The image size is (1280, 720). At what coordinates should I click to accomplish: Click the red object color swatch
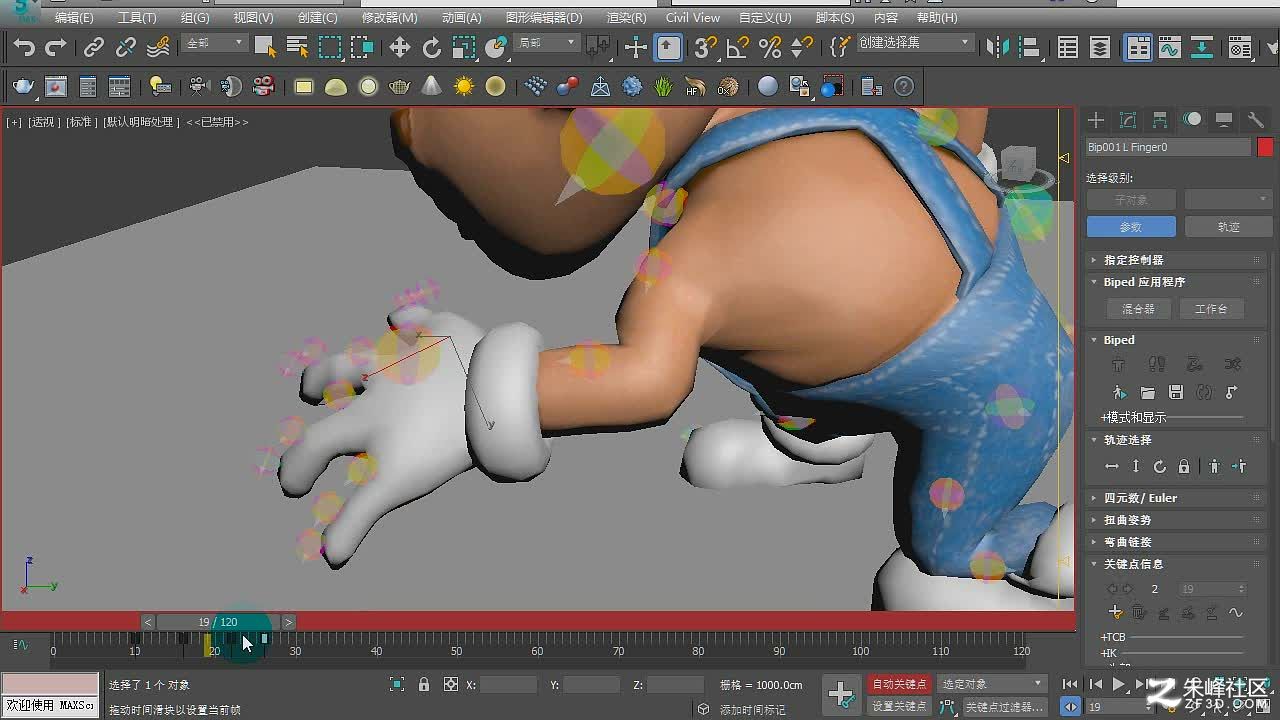click(1265, 147)
